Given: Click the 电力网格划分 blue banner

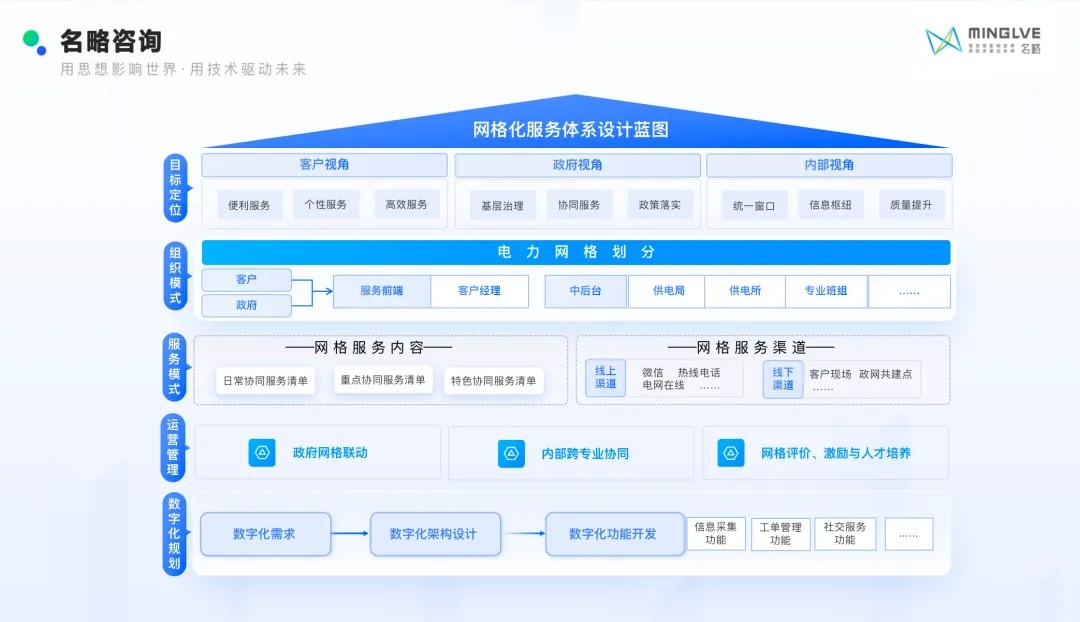Looking at the screenshot, I should 576,252.
